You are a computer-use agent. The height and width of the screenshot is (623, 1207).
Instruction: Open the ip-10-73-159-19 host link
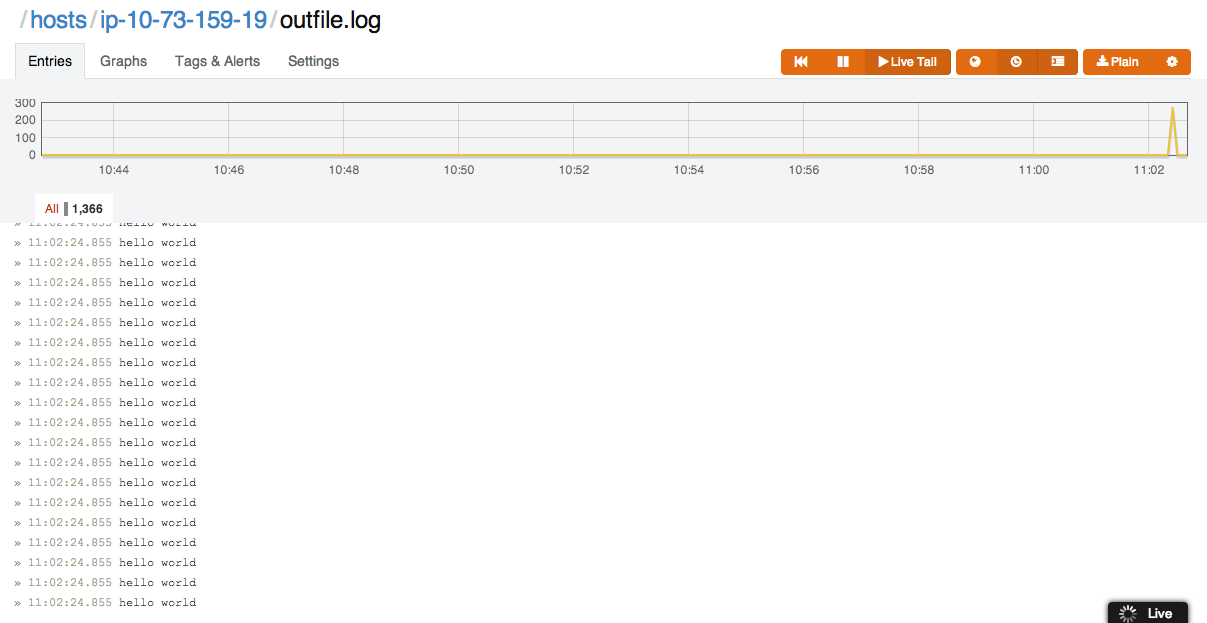tap(183, 20)
